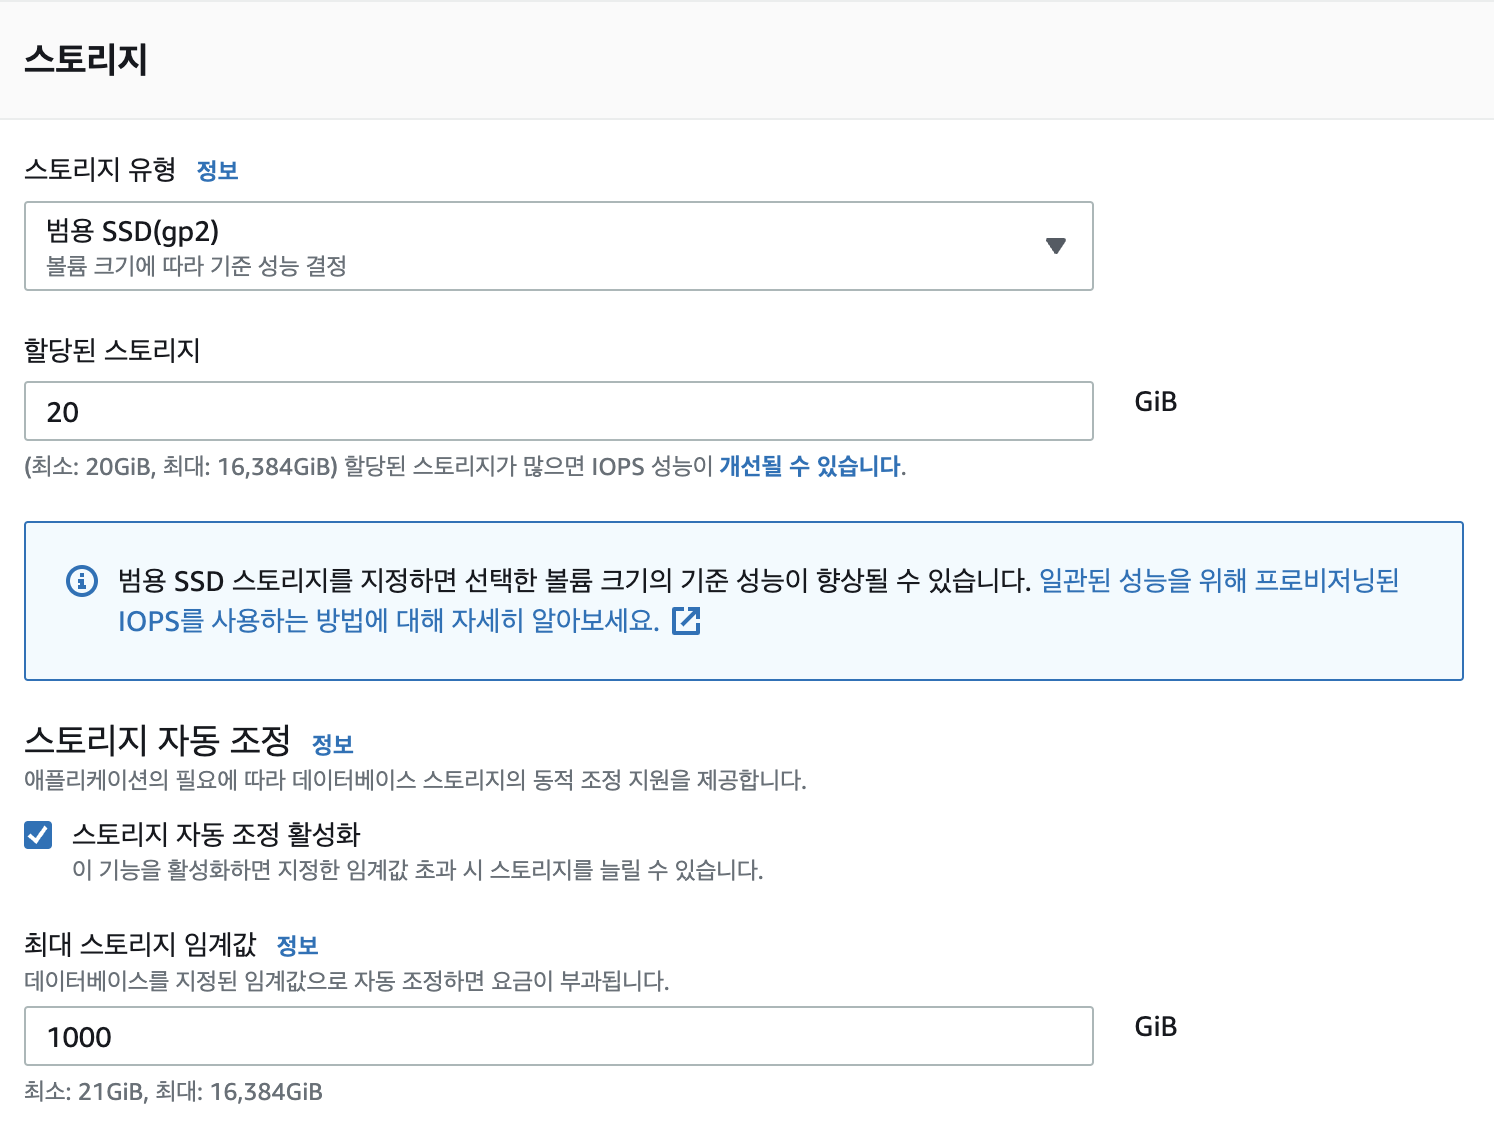Click the 스토리지 자동 조정 활성화 label text
1494x1138 pixels.
pos(216,835)
